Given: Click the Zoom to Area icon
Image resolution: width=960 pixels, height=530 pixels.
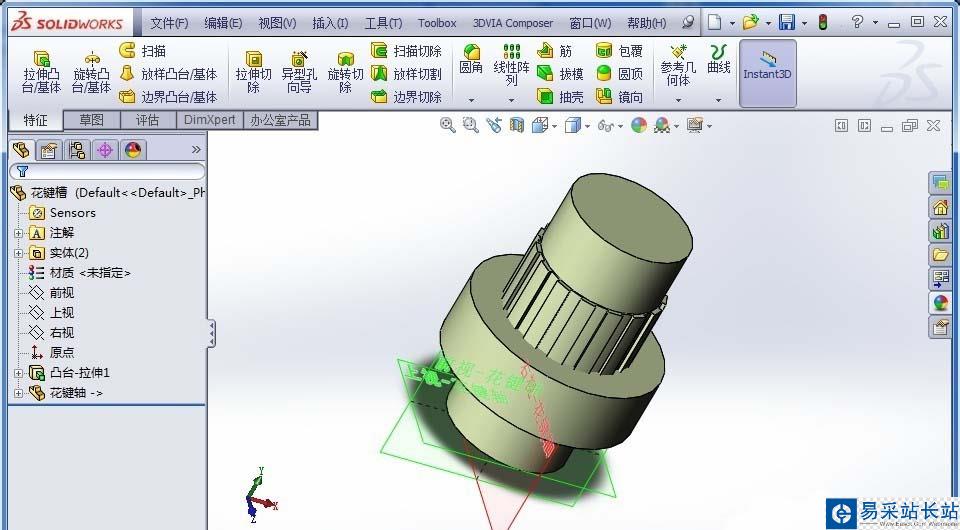Looking at the screenshot, I should pyautogui.click(x=470, y=125).
